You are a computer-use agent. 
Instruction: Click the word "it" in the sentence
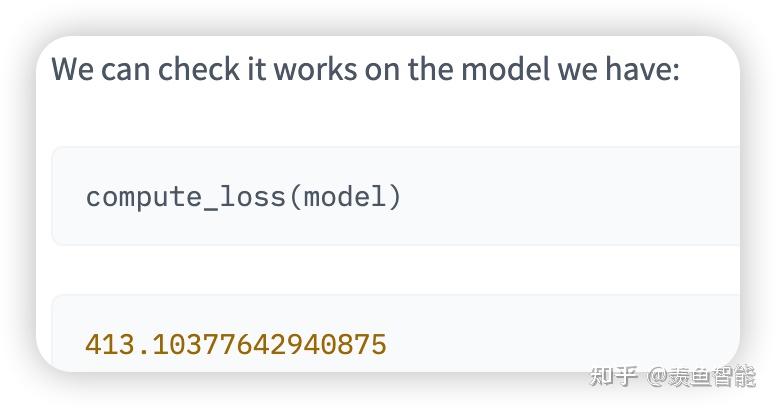[256, 68]
